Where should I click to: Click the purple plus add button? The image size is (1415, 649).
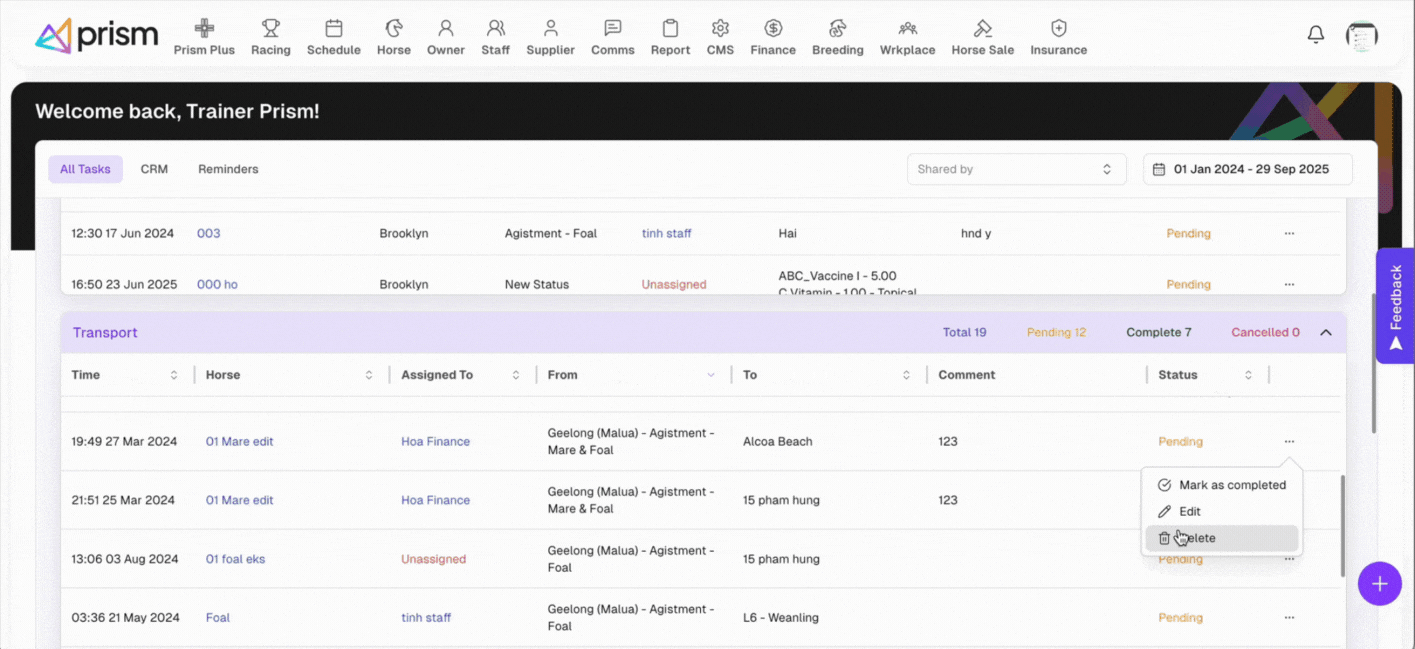[x=1379, y=584]
